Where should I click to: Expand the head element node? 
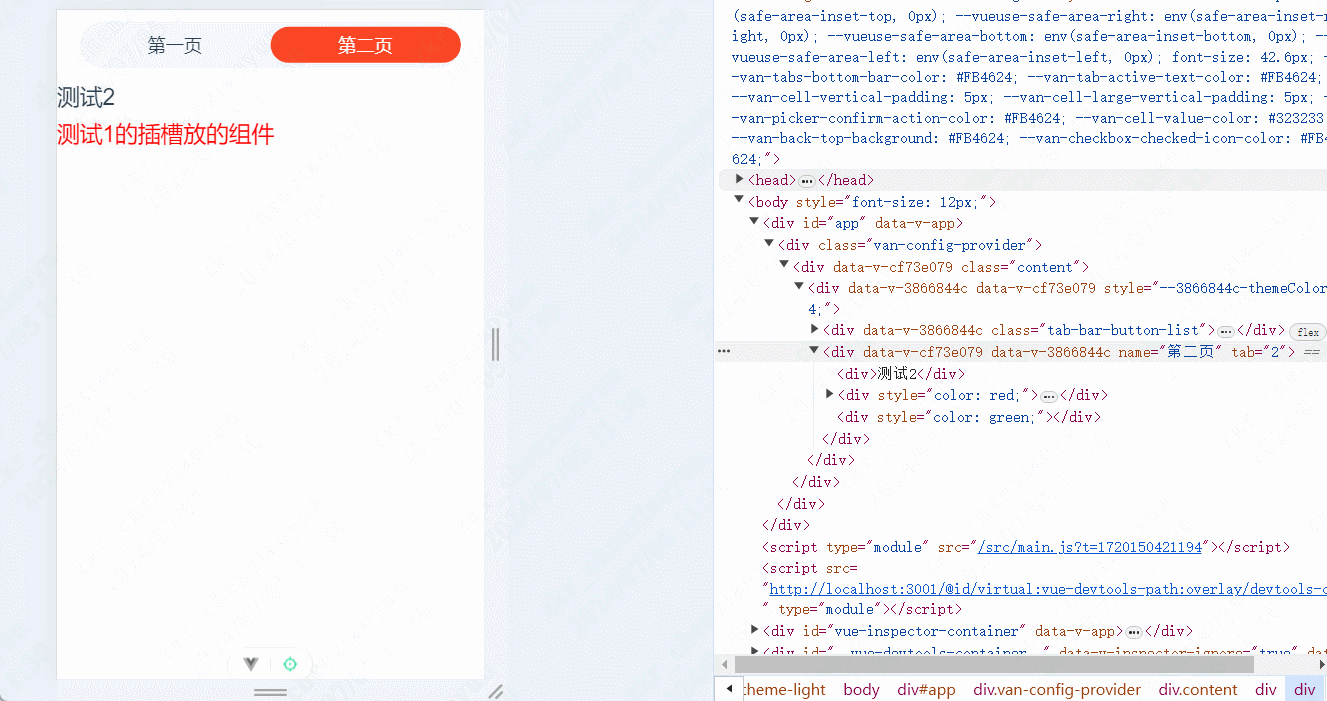pos(740,180)
